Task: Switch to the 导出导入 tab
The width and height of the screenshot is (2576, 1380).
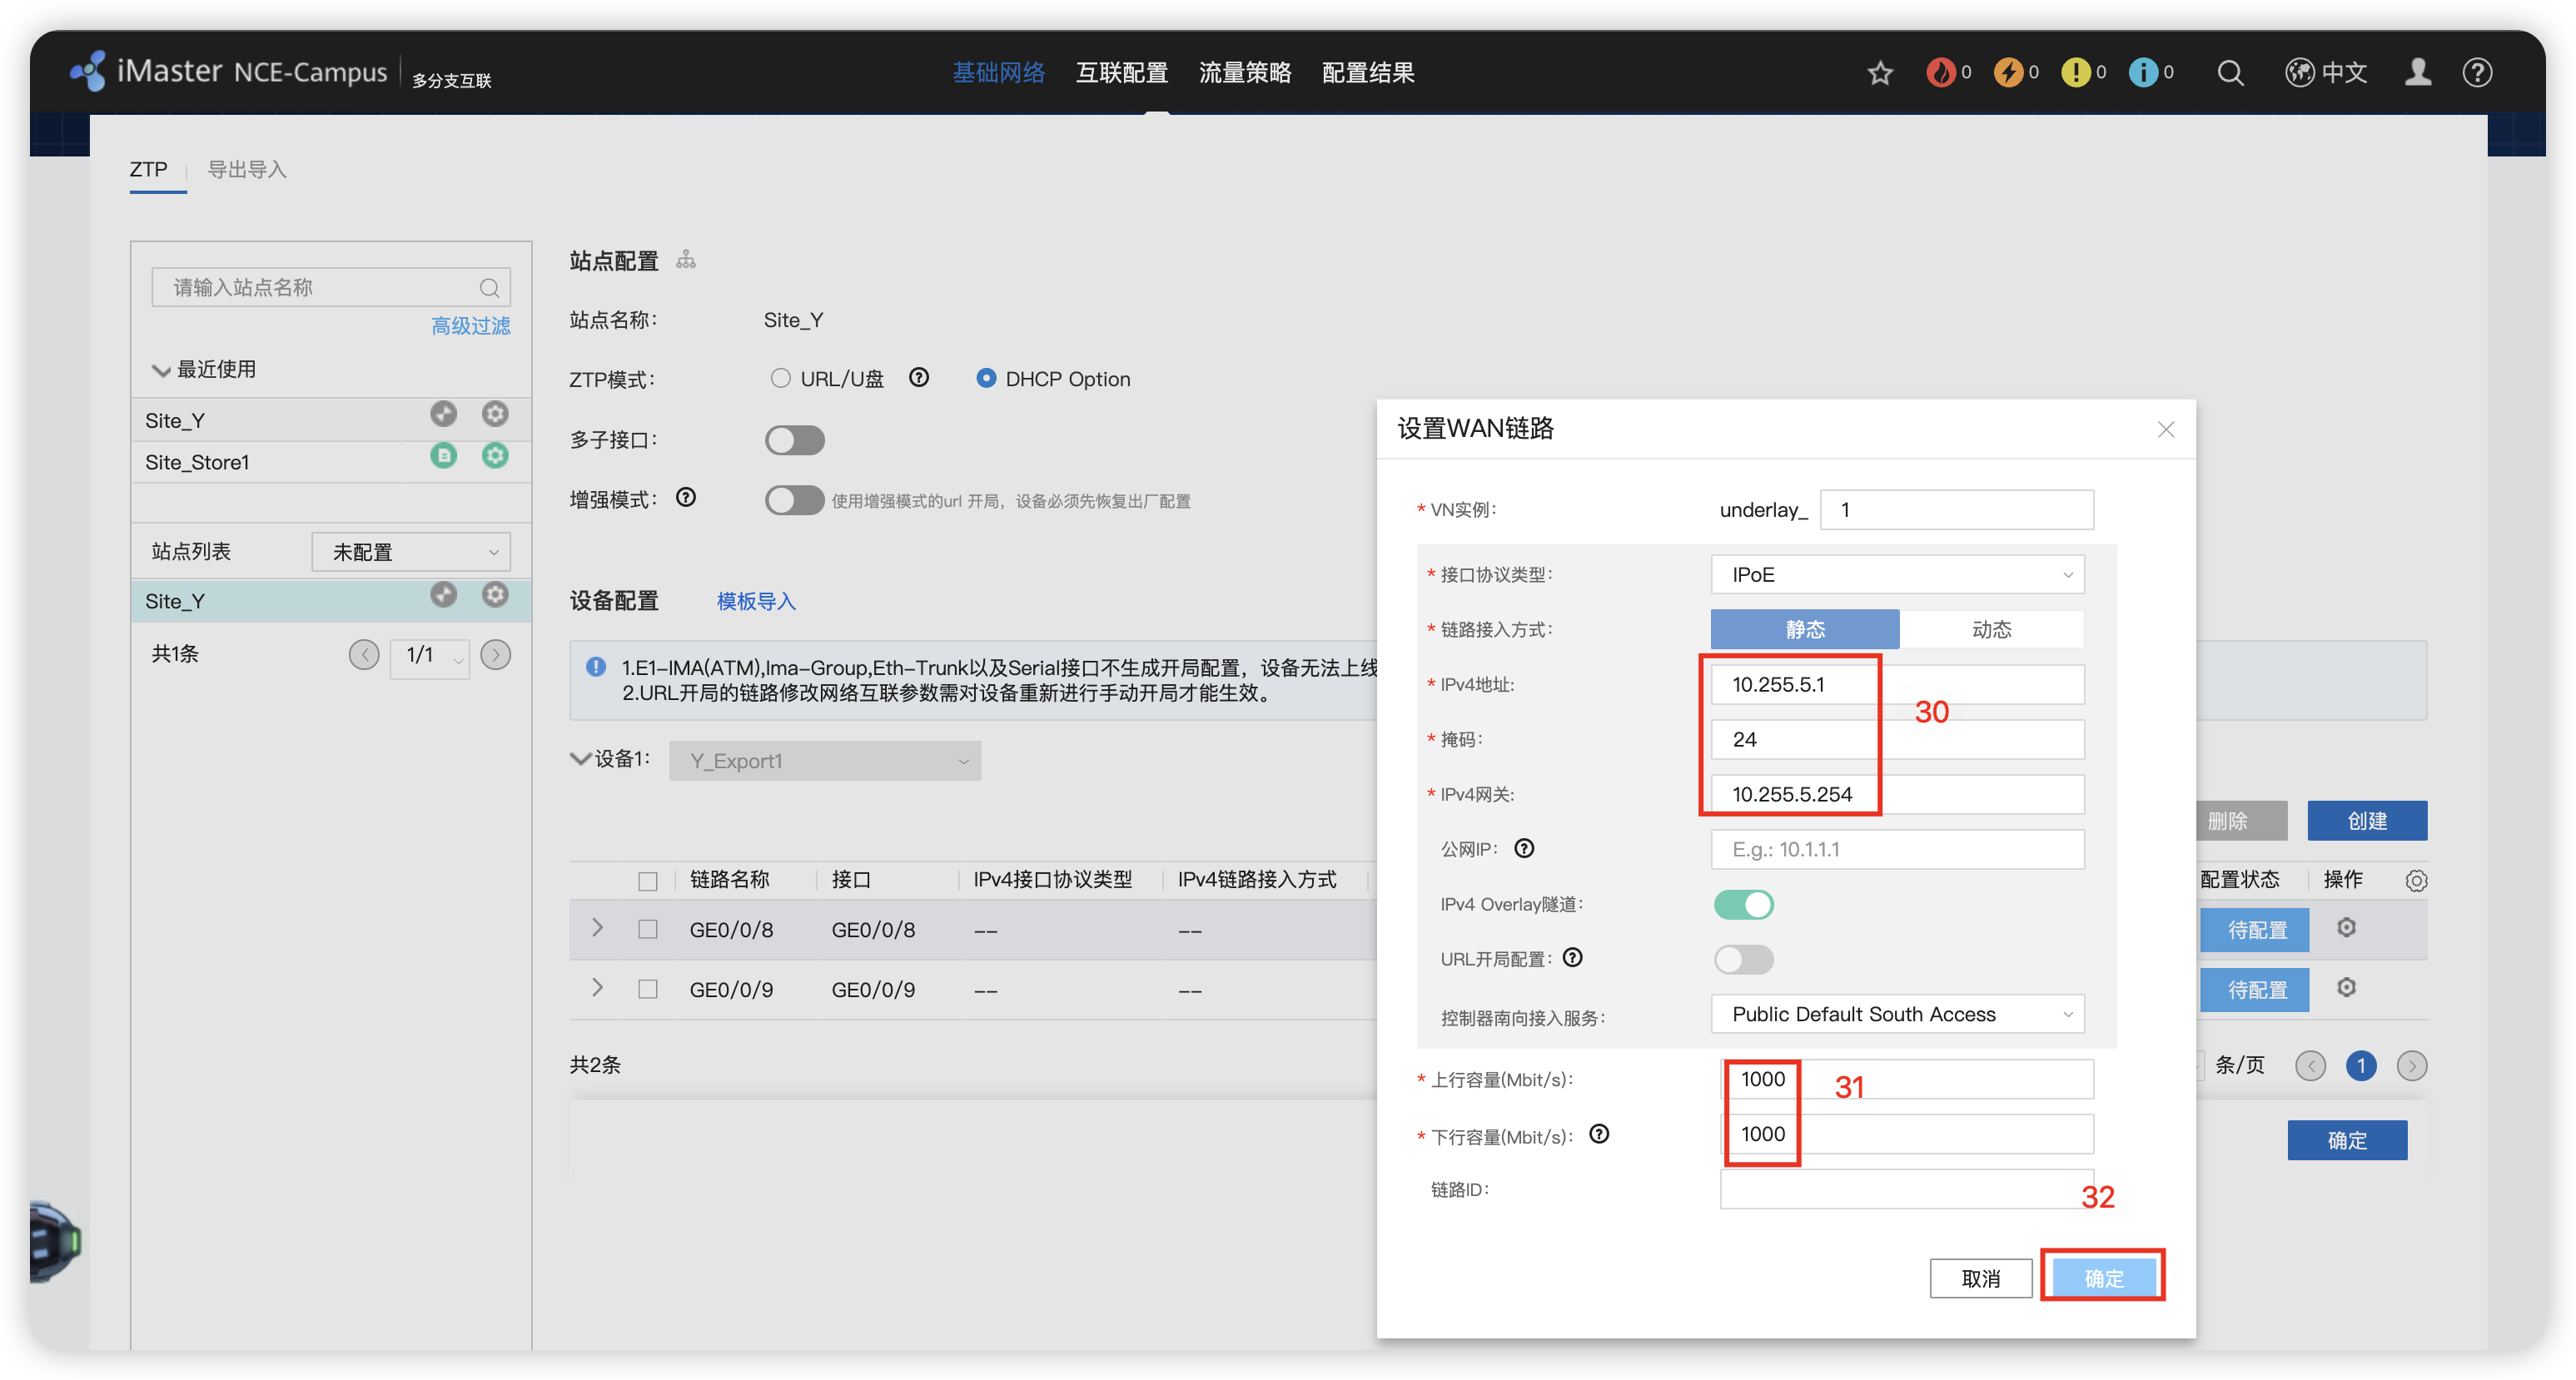Action: tap(247, 169)
